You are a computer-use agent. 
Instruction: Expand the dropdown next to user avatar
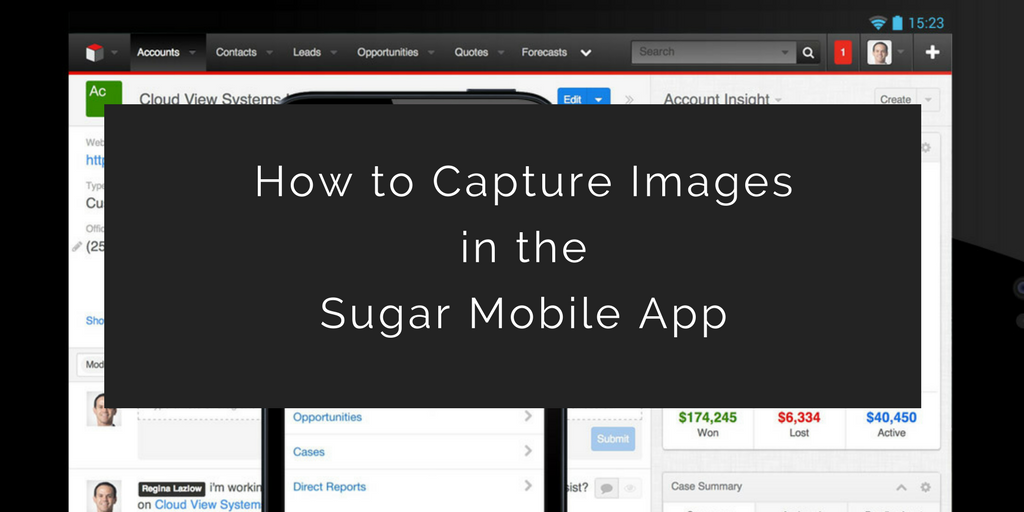pos(902,52)
